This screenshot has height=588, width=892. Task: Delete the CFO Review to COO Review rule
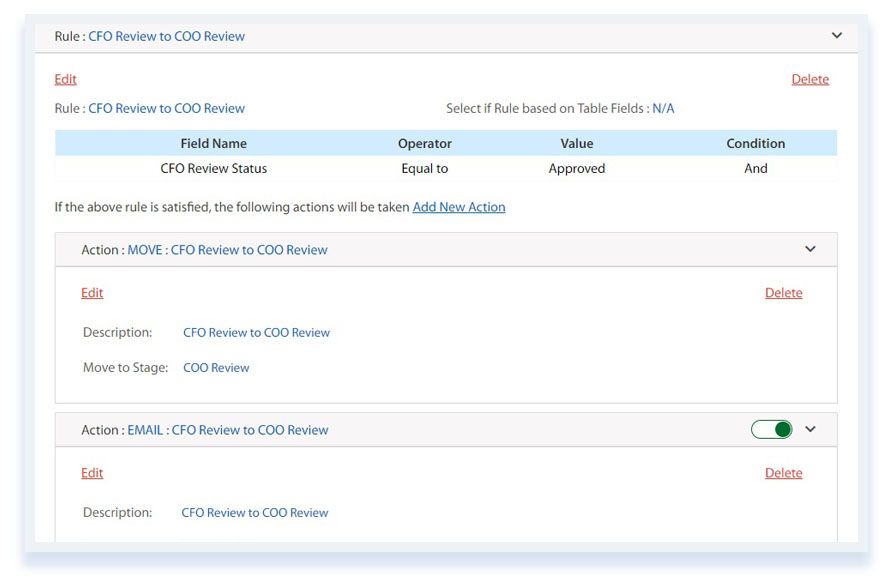click(x=810, y=79)
